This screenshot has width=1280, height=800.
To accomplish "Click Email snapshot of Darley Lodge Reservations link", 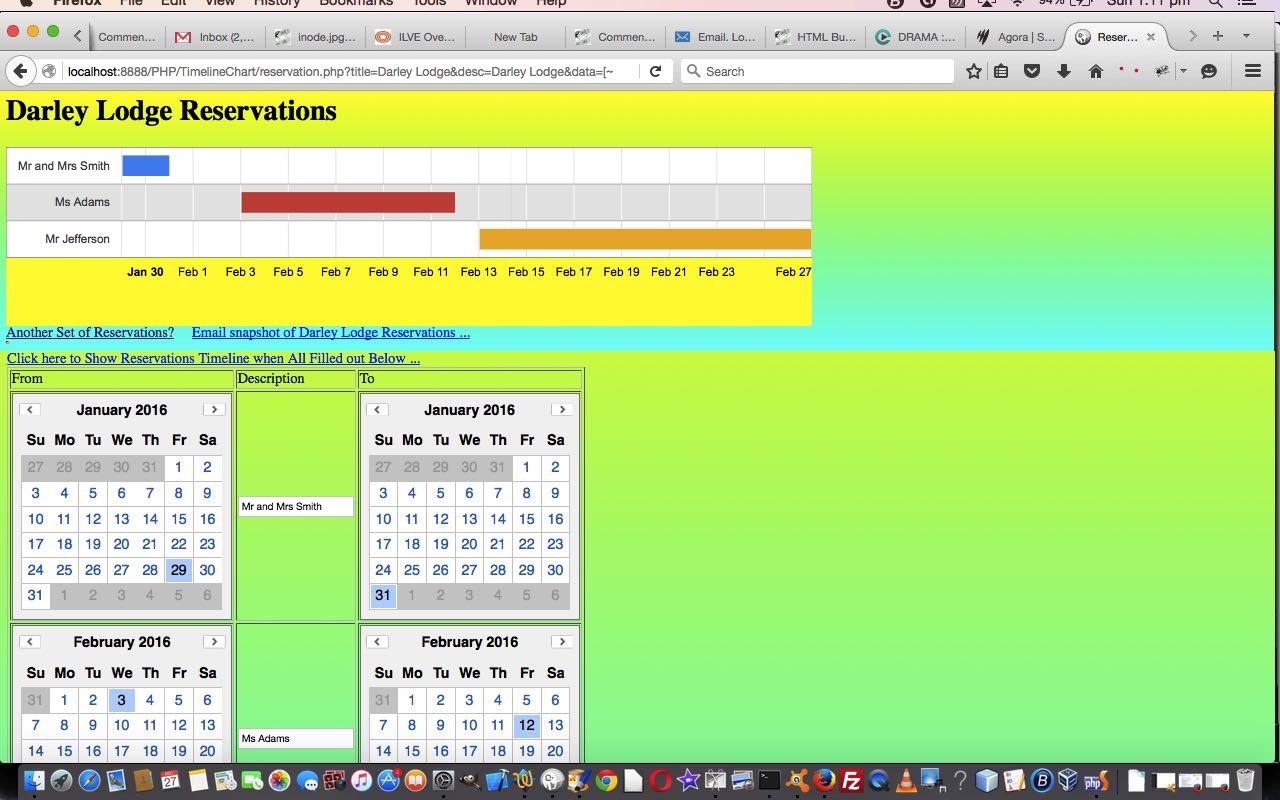I will (330, 333).
